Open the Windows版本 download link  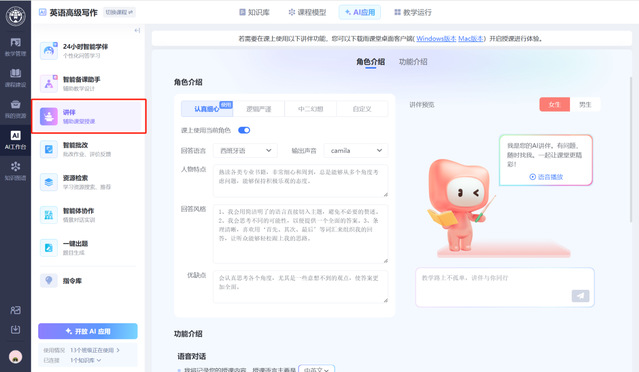click(436, 39)
